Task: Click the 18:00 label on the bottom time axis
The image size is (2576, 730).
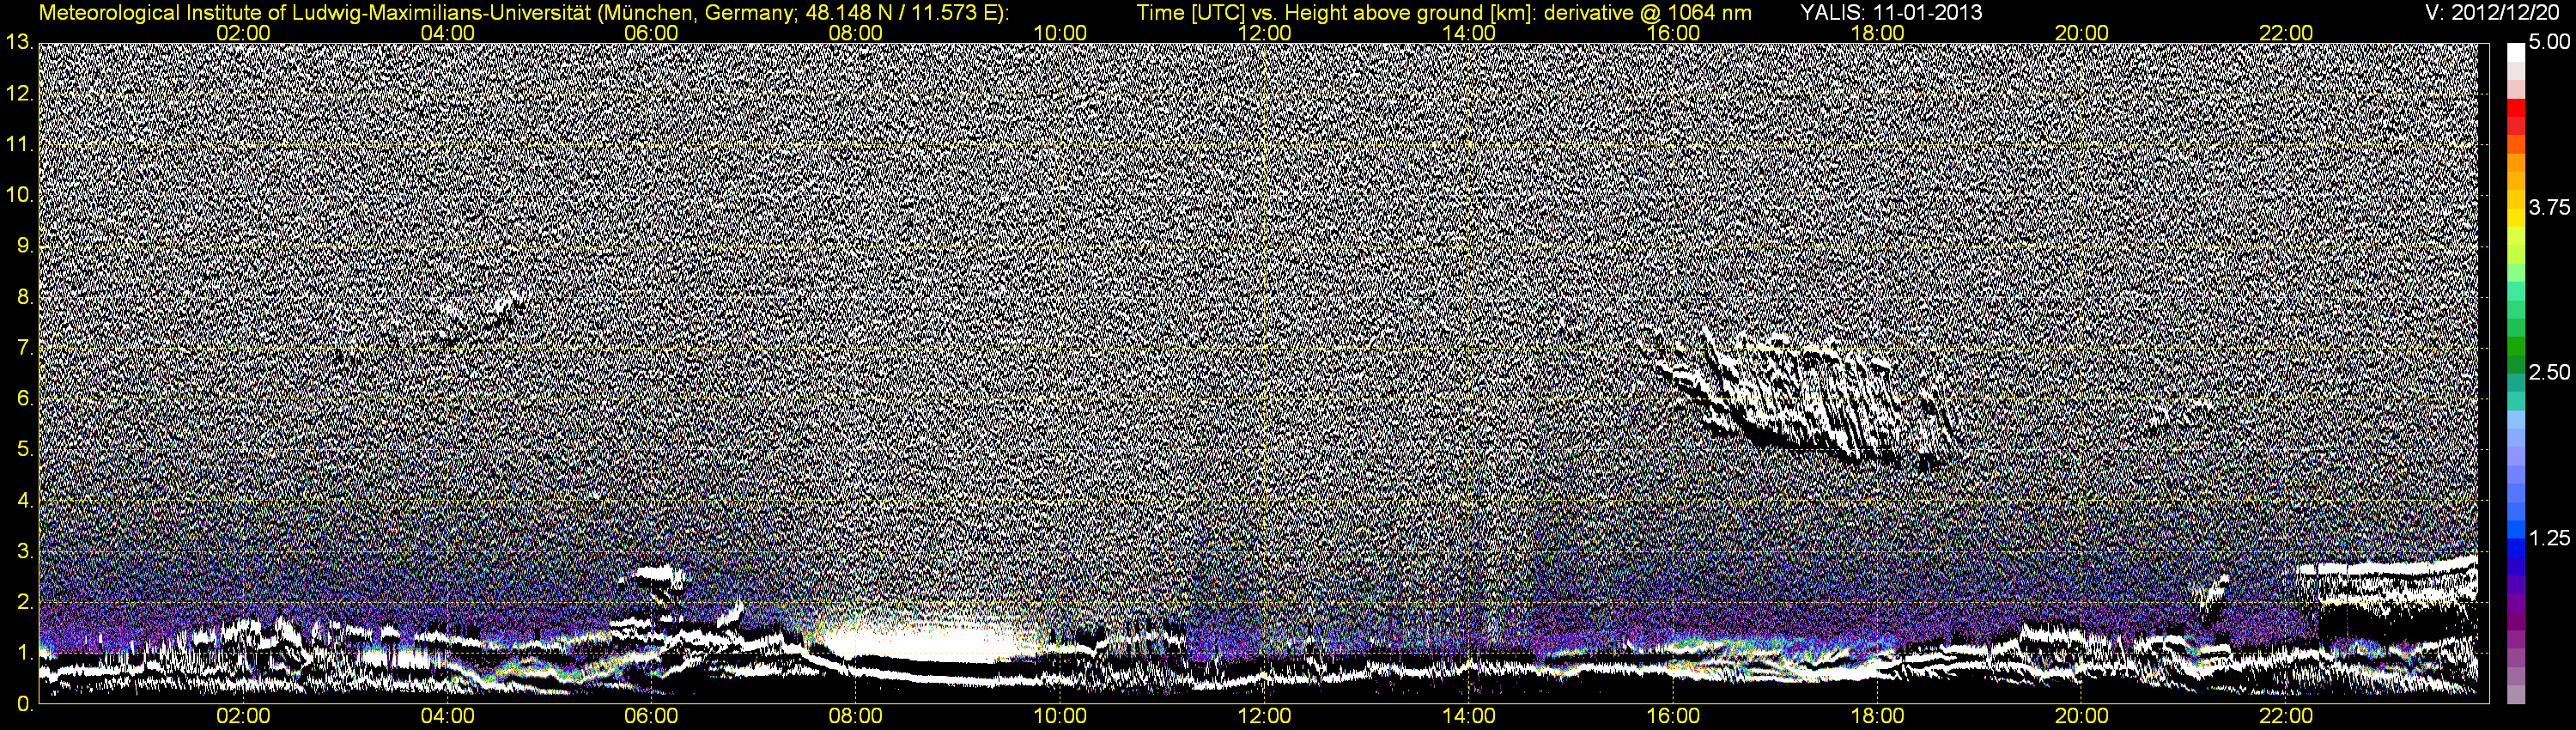Action: [1877, 716]
